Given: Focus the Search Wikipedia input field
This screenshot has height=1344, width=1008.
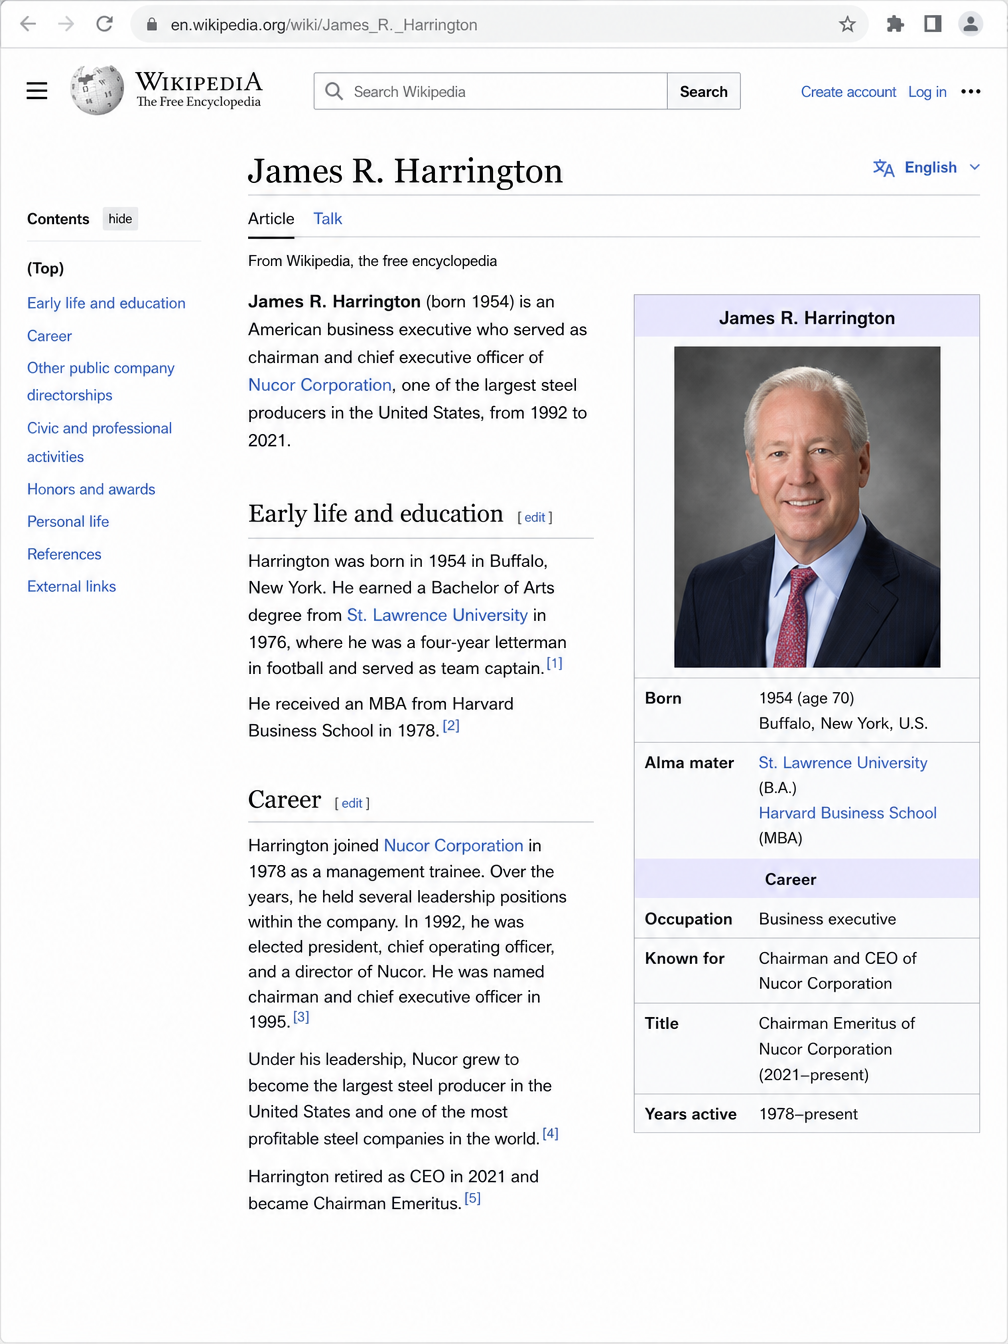Looking at the screenshot, I should tap(491, 91).
